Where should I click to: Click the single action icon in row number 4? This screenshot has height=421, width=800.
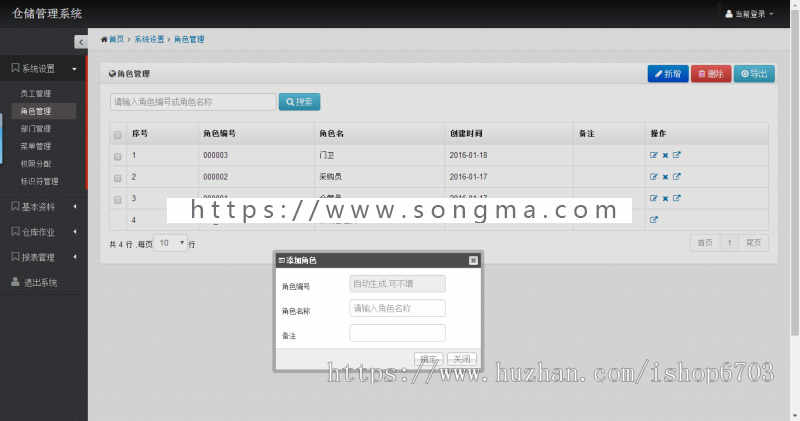[654, 219]
